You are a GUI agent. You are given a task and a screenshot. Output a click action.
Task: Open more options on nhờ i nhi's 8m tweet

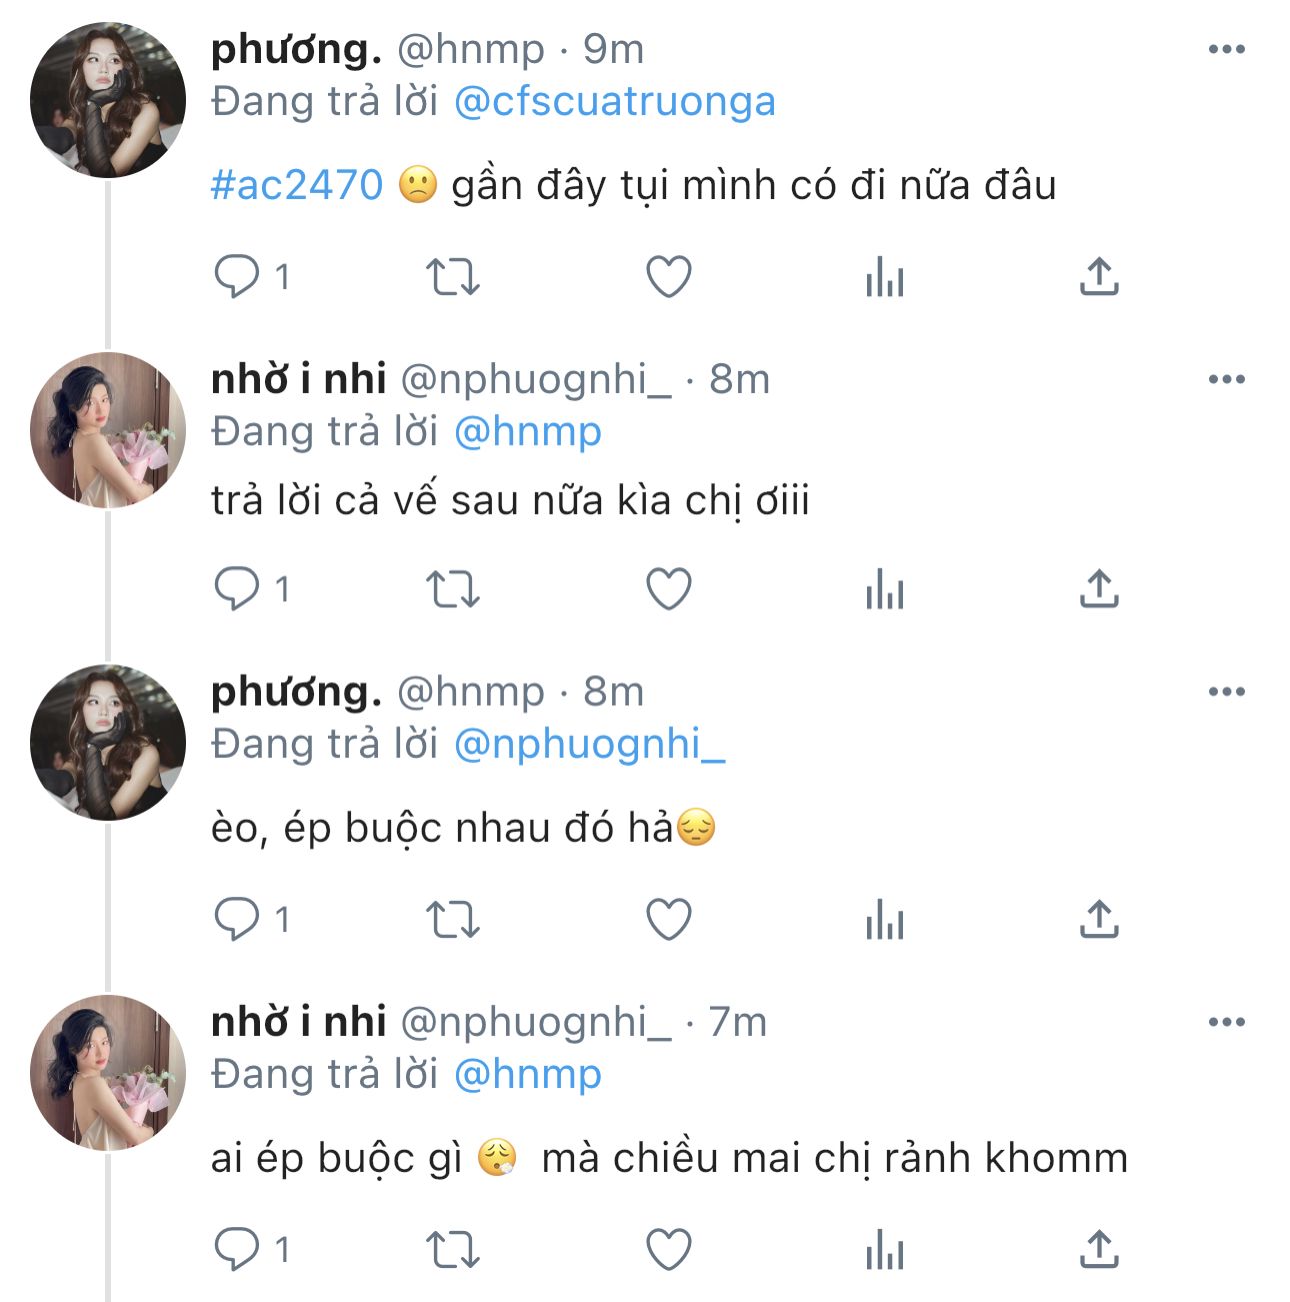tap(1226, 379)
